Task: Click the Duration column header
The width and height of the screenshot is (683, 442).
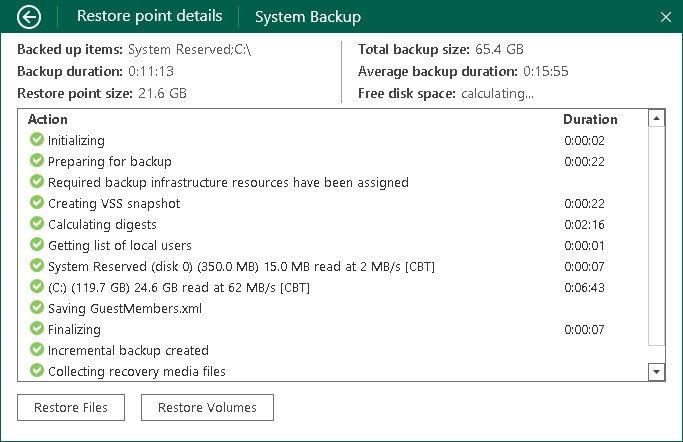Action: pyautogui.click(x=590, y=119)
